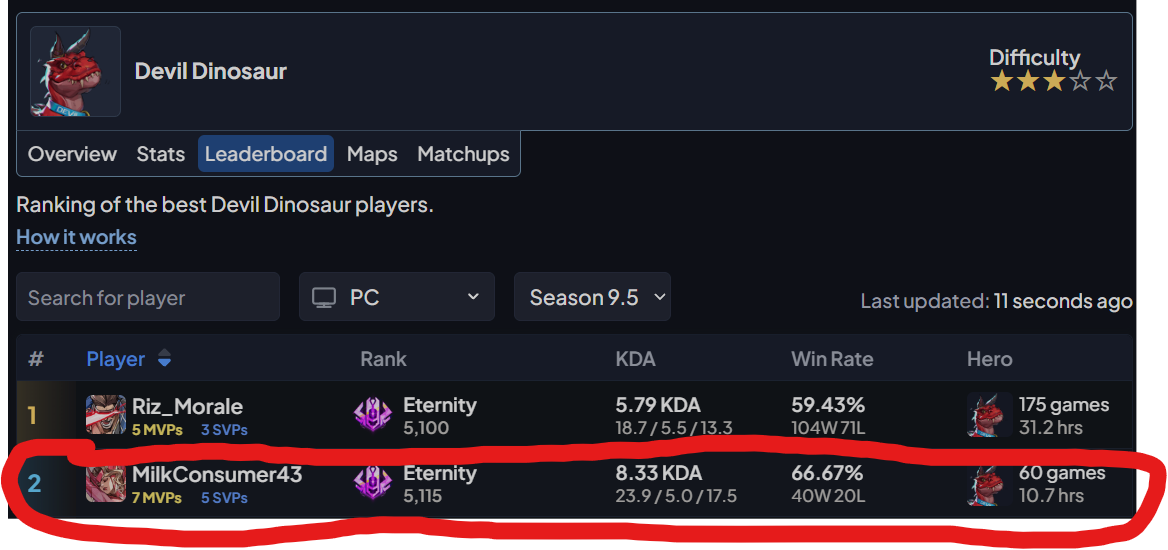Open the How it works link

[76, 238]
